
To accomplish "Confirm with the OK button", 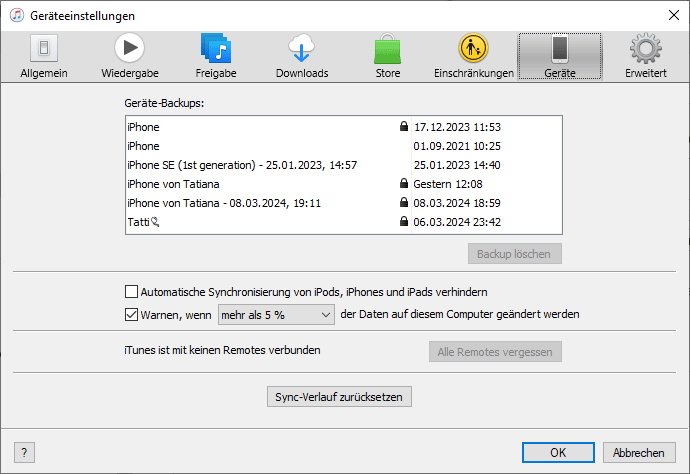I will (x=558, y=452).
